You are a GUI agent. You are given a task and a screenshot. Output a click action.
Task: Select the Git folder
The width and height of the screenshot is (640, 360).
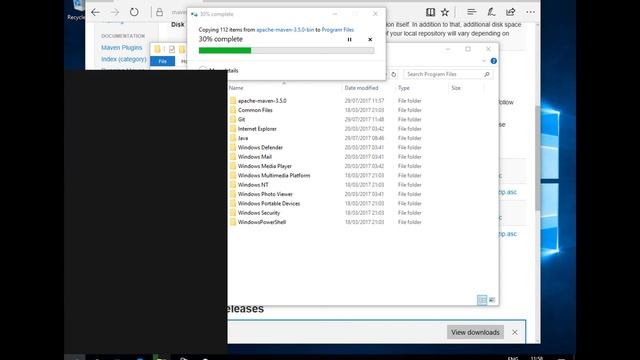coord(242,120)
